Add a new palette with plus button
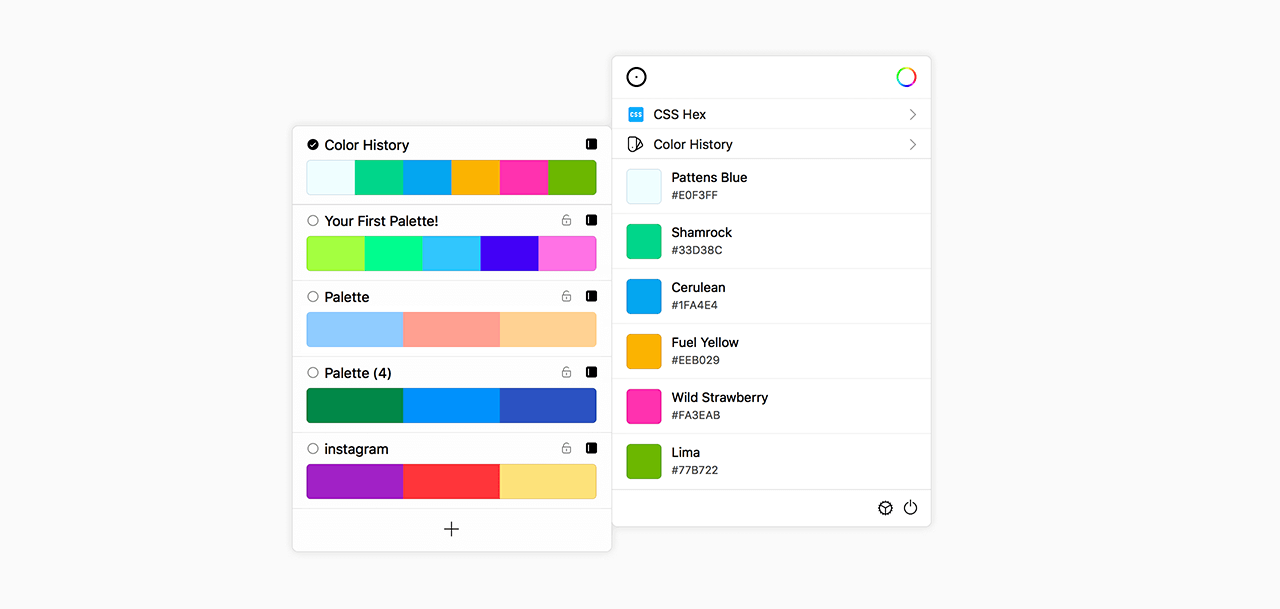Viewport: 1280px width, 609px height. tap(451, 529)
